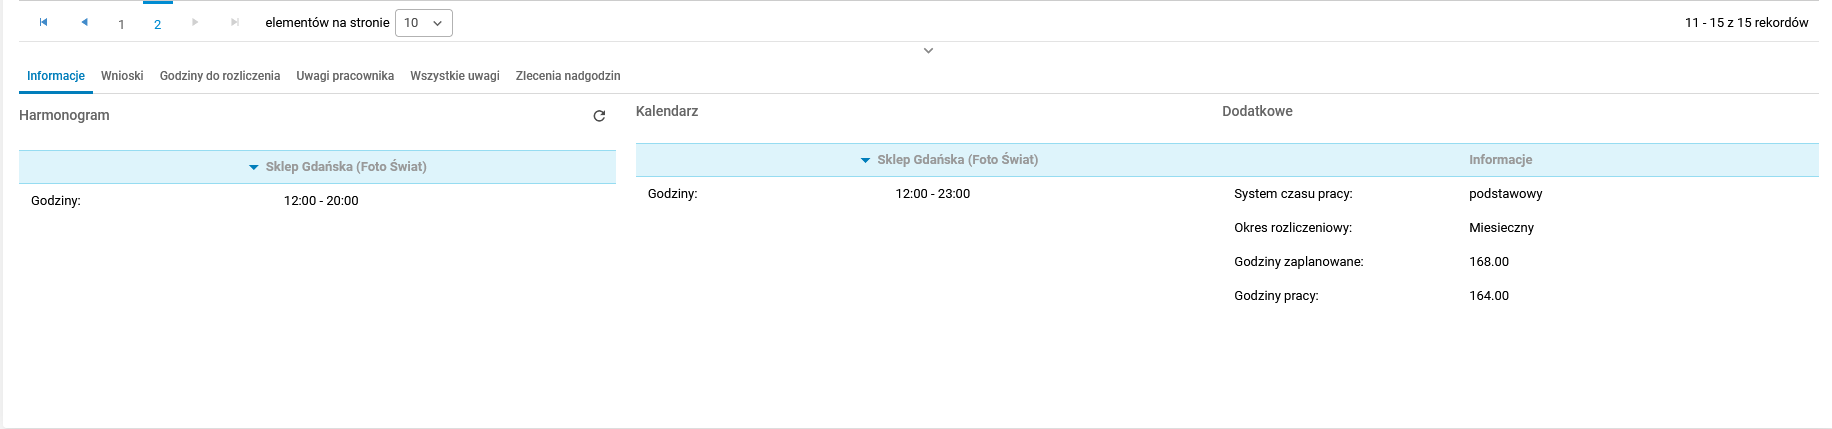This screenshot has width=1832, height=429.
Task: Show the Uwagi pracownika tab
Action: 345,76
